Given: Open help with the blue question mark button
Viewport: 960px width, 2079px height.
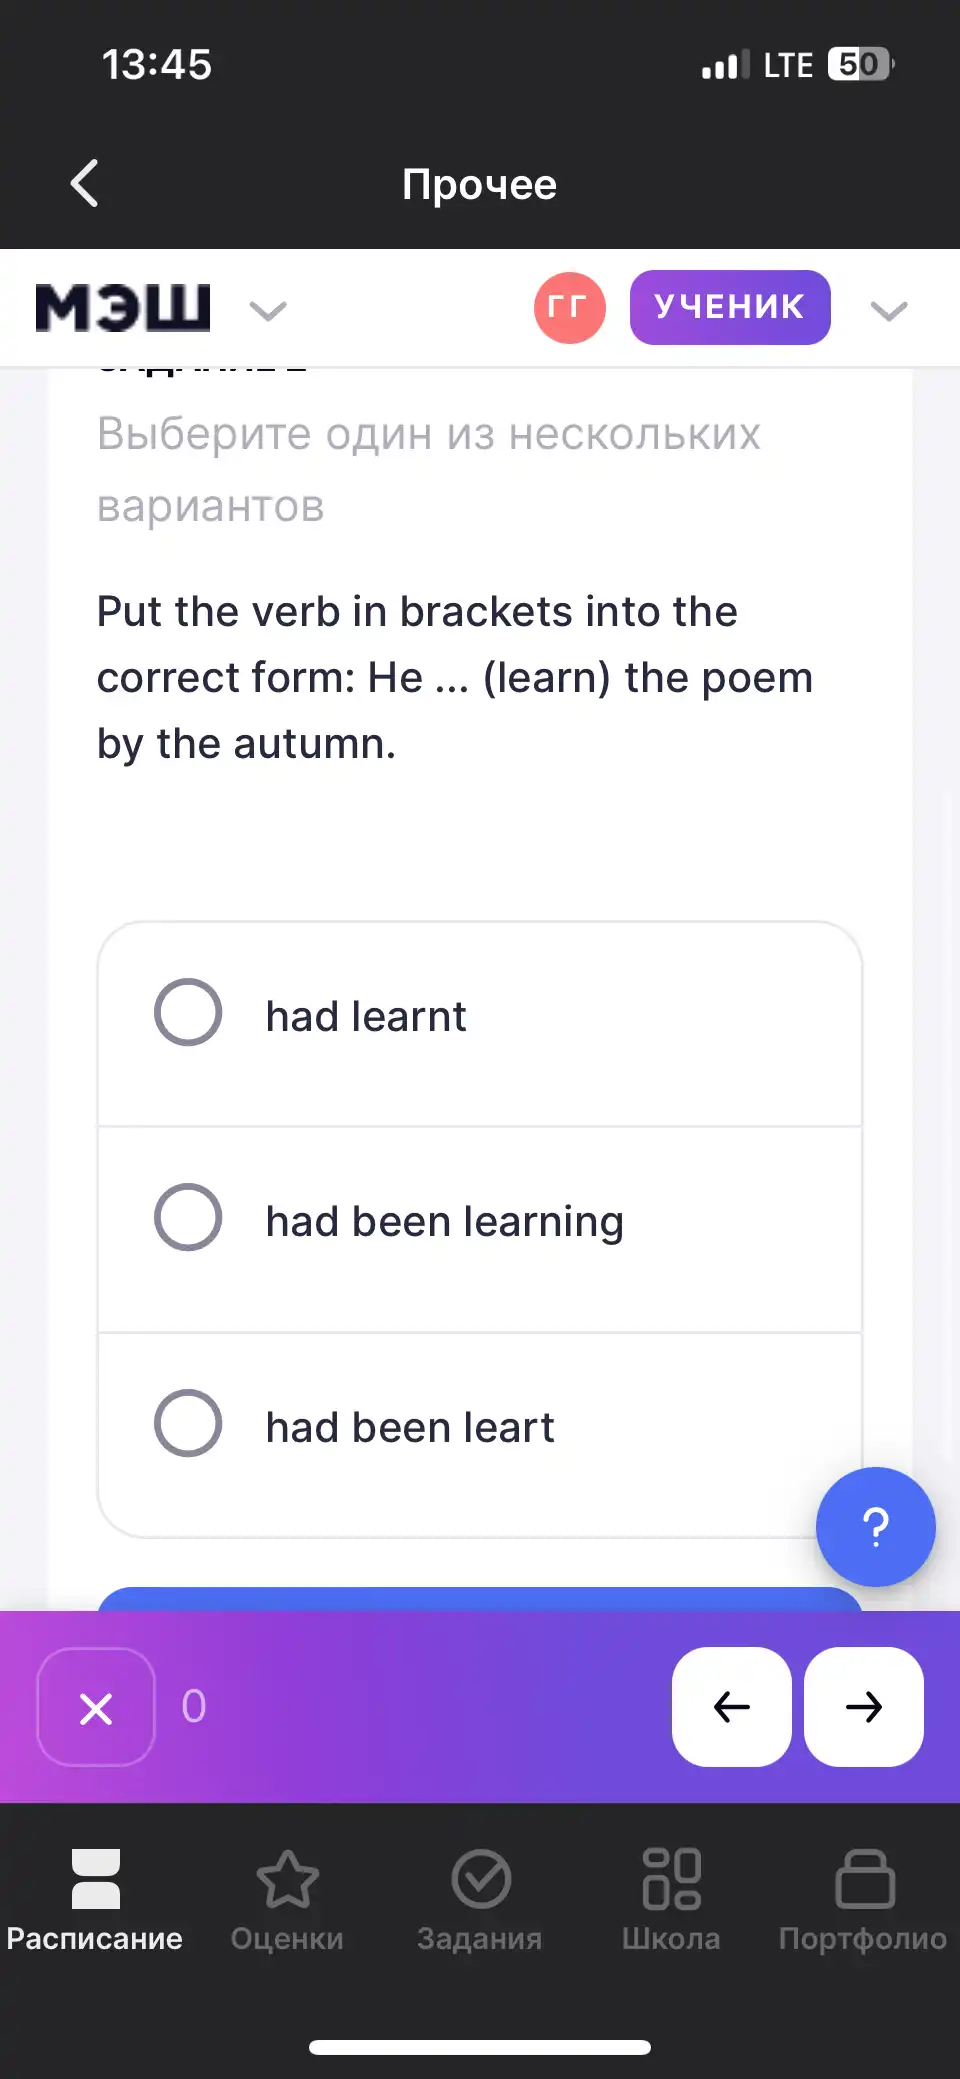Looking at the screenshot, I should (x=875, y=1527).
